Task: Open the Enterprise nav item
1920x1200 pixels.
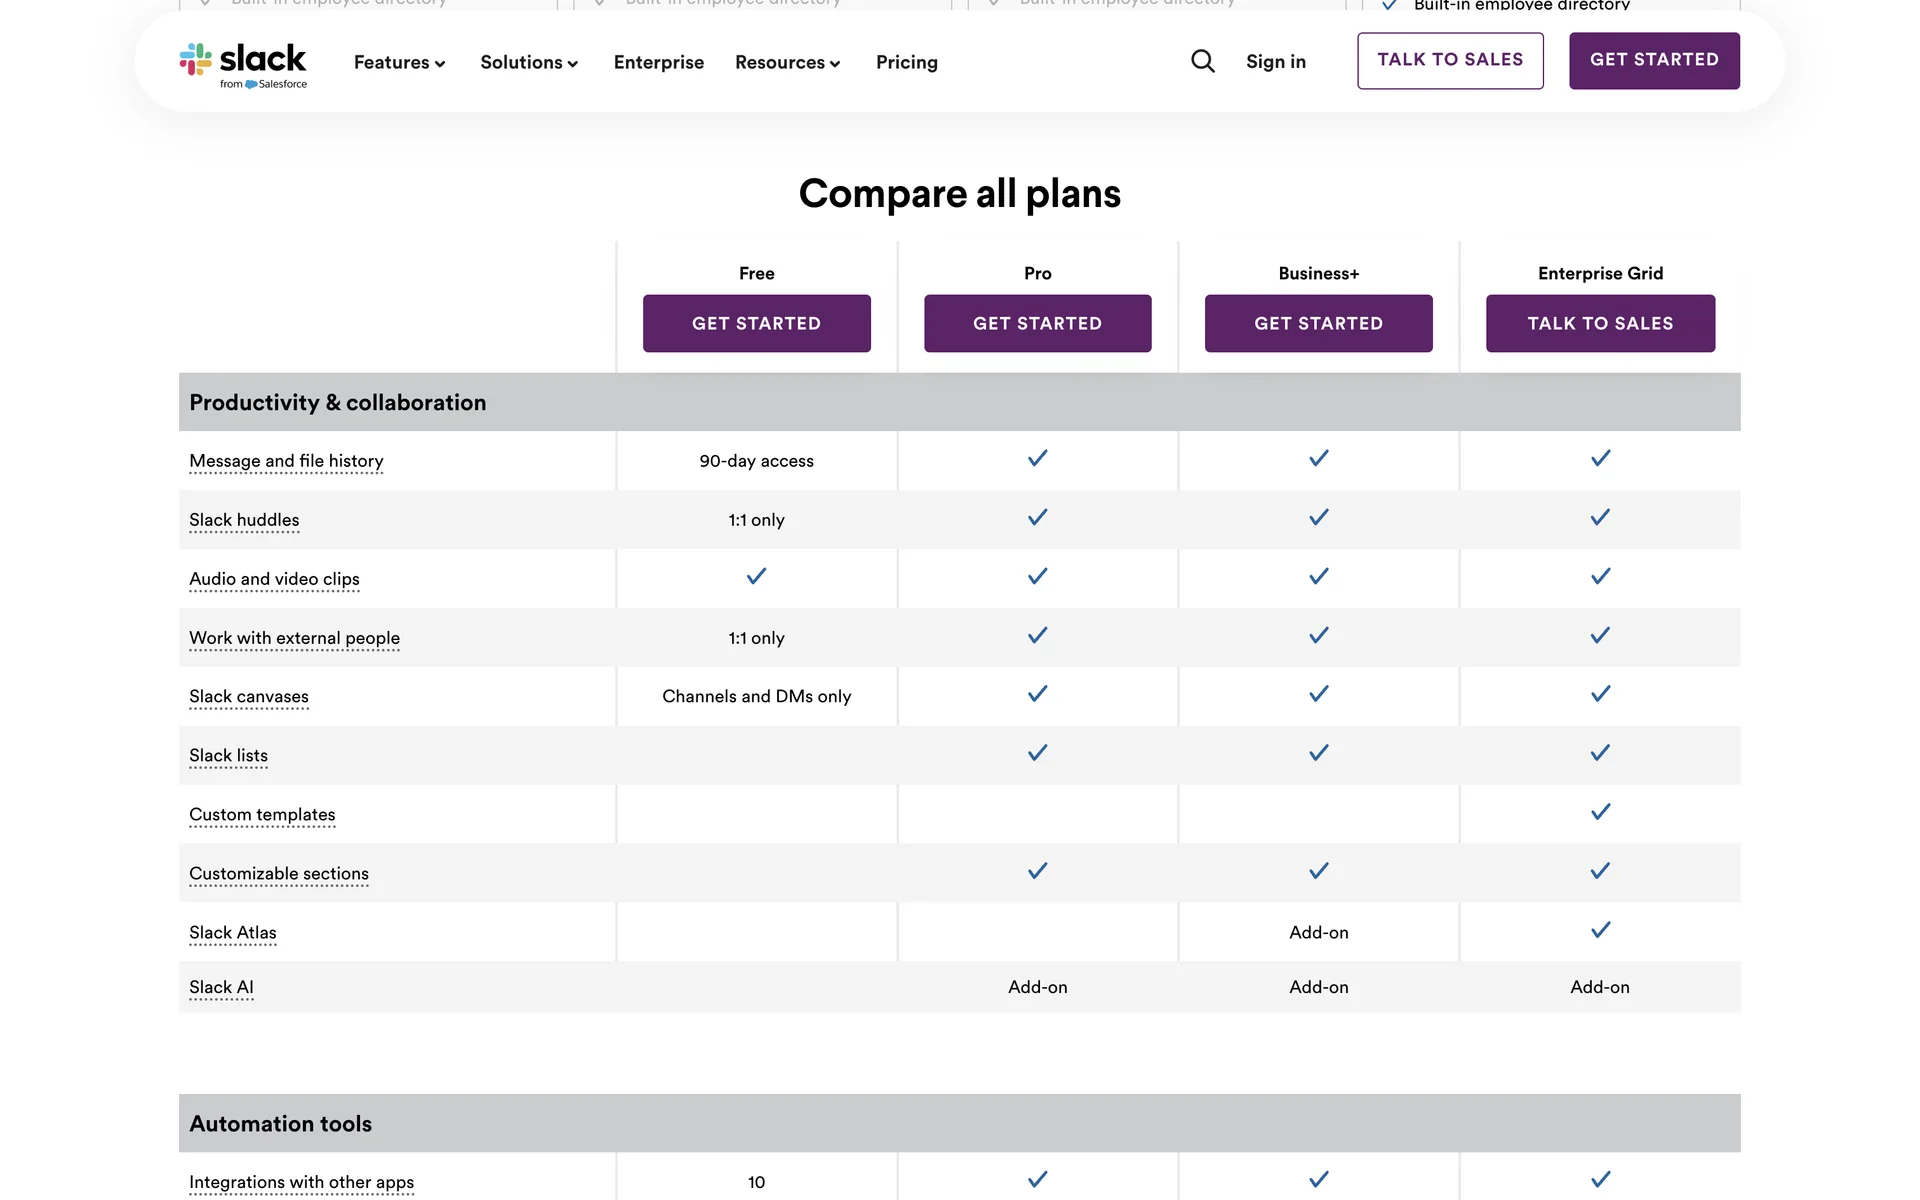Action: [658, 62]
